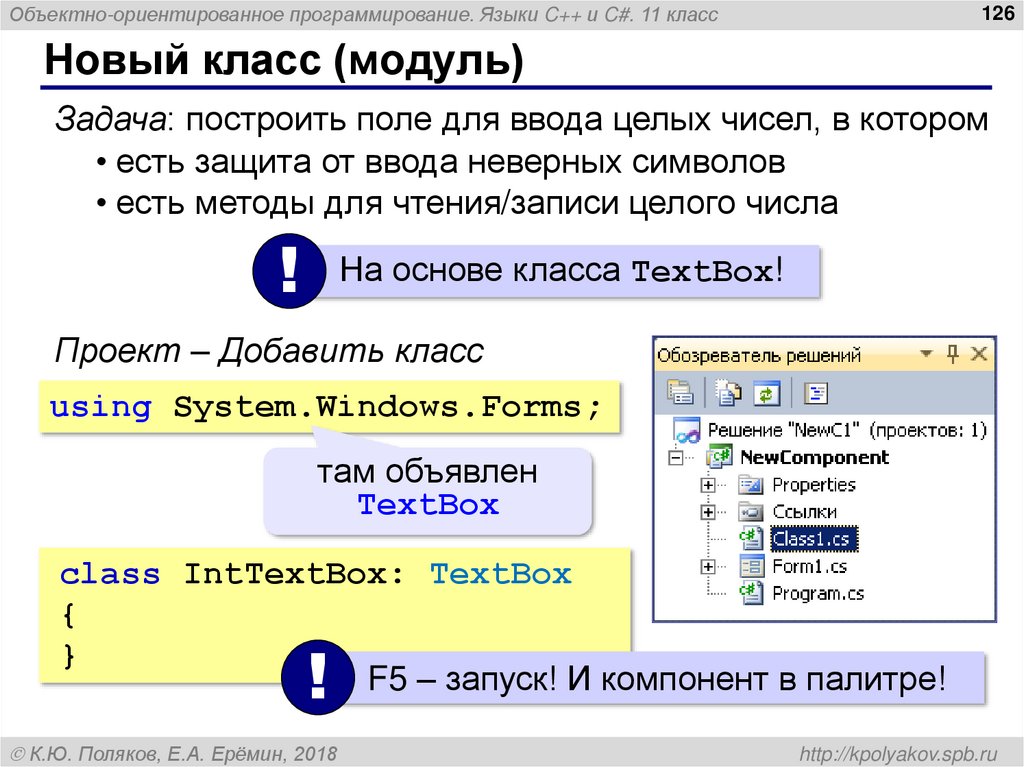Viewport: 1024px width, 767px height.
Task: Click the Properties toolbar icon in Solution Explorer
Action: pyautogui.click(x=680, y=392)
